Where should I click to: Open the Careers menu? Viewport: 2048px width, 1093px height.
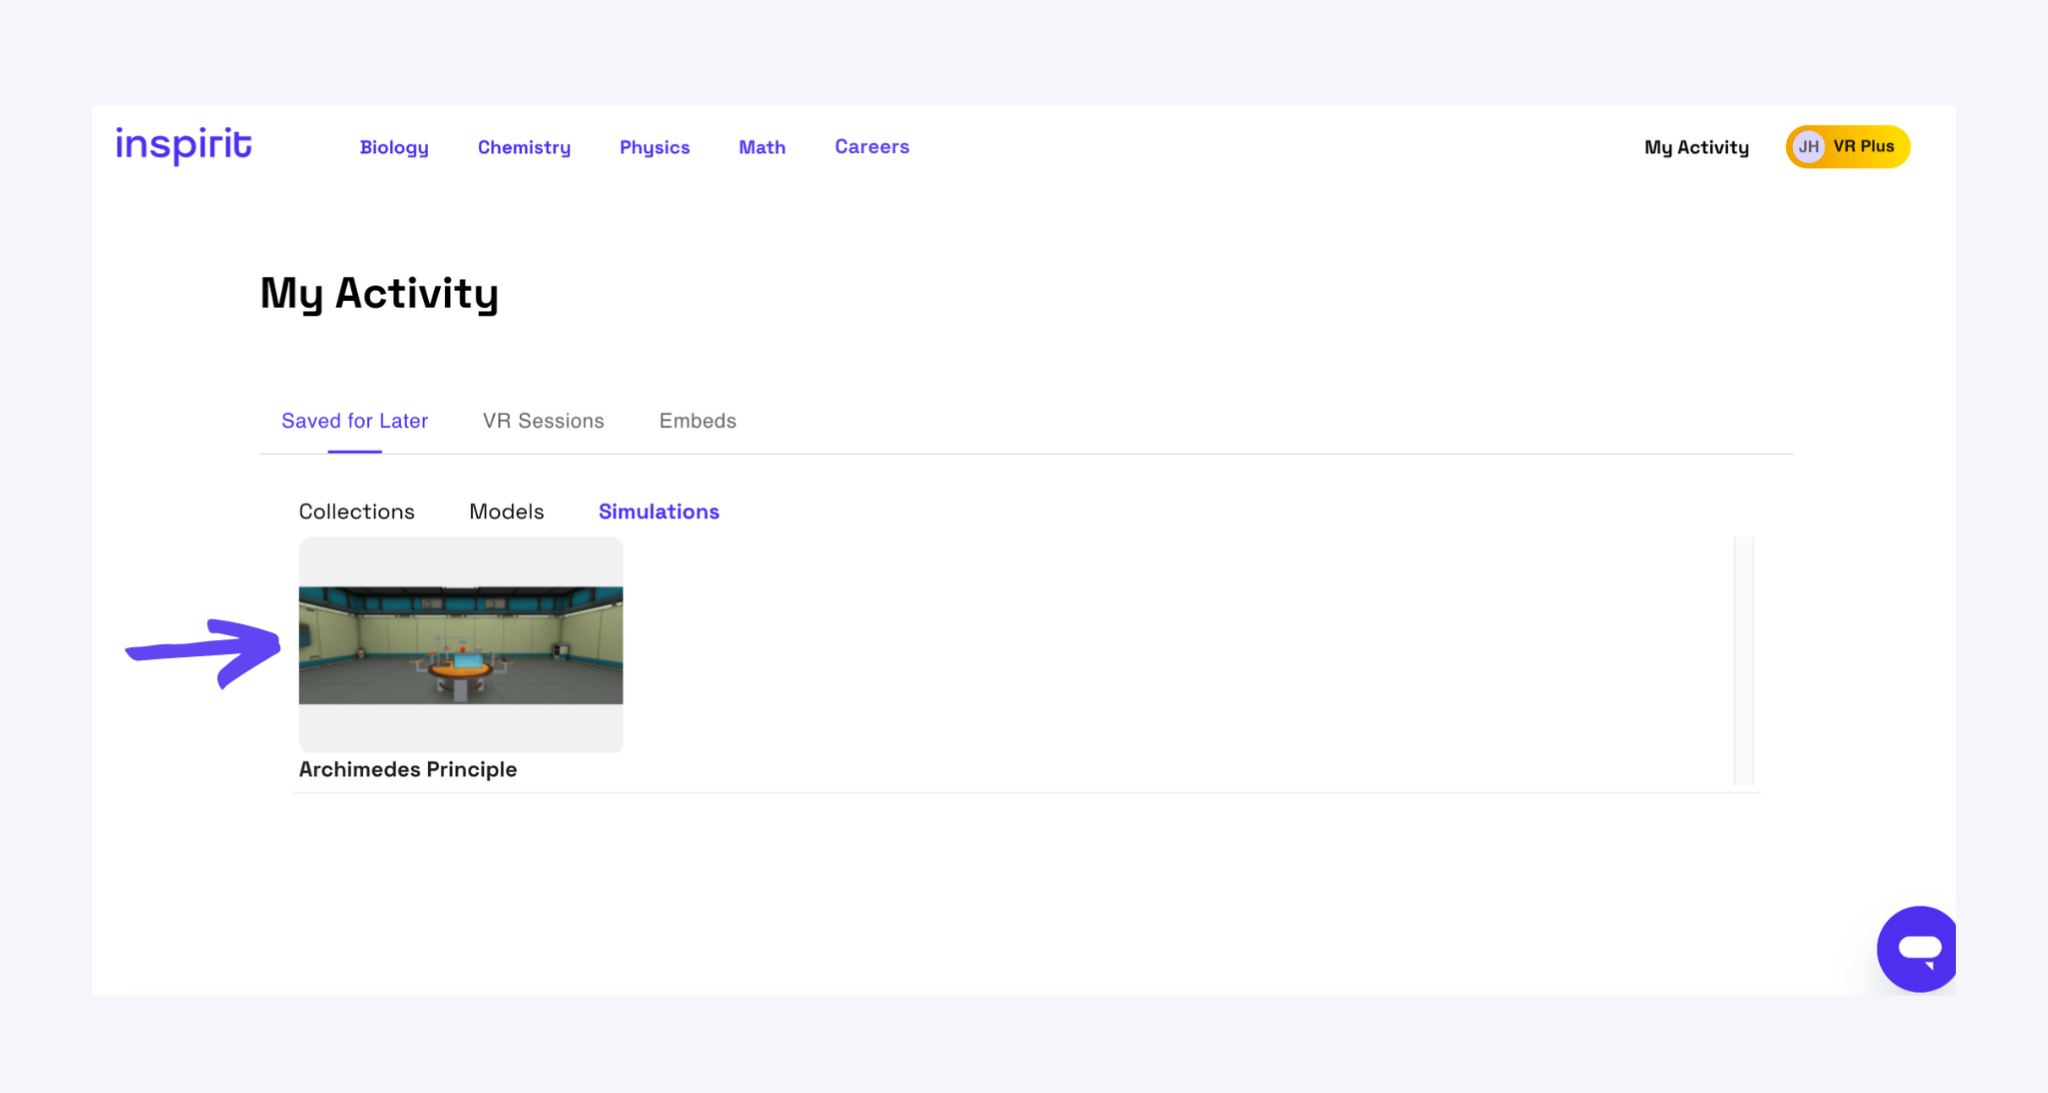click(x=872, y=146)
